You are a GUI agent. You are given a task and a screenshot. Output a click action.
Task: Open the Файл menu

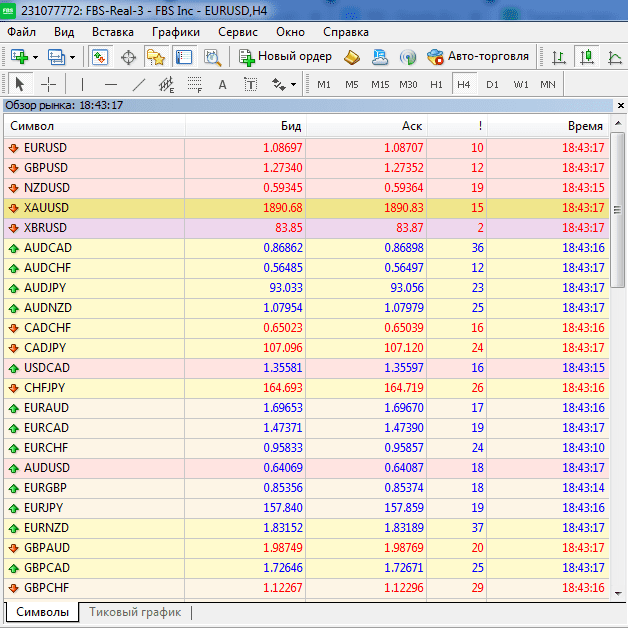coord(22,32)
